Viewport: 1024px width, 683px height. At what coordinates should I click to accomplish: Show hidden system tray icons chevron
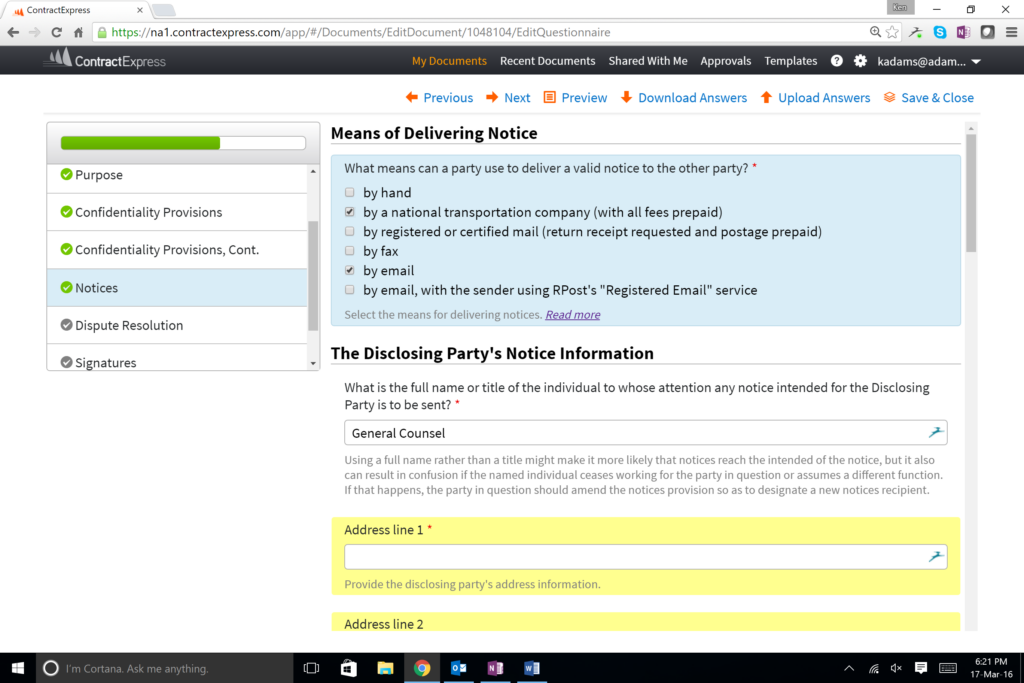pos(849,668)
